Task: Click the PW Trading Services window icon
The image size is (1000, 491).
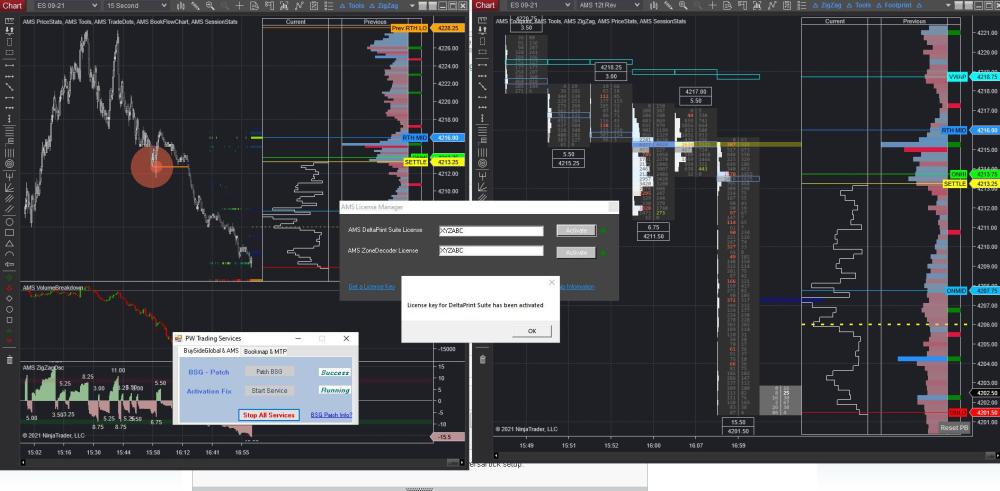Action: [180, 339]
